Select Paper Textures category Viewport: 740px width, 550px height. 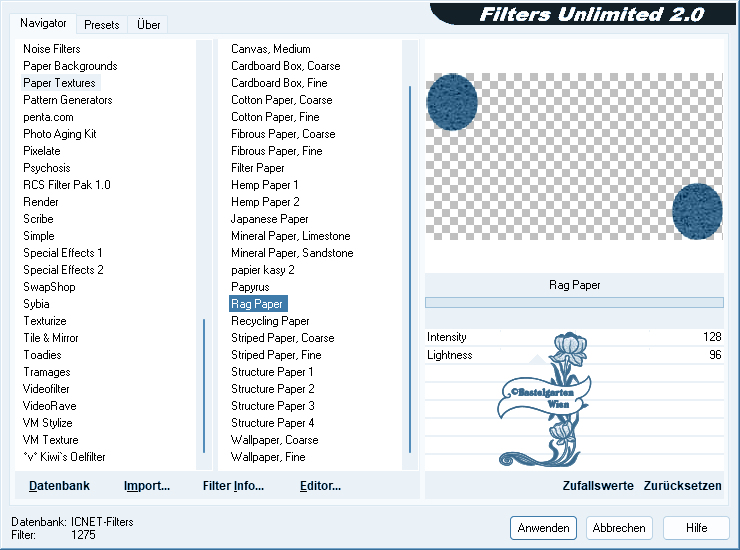[59, 83]
